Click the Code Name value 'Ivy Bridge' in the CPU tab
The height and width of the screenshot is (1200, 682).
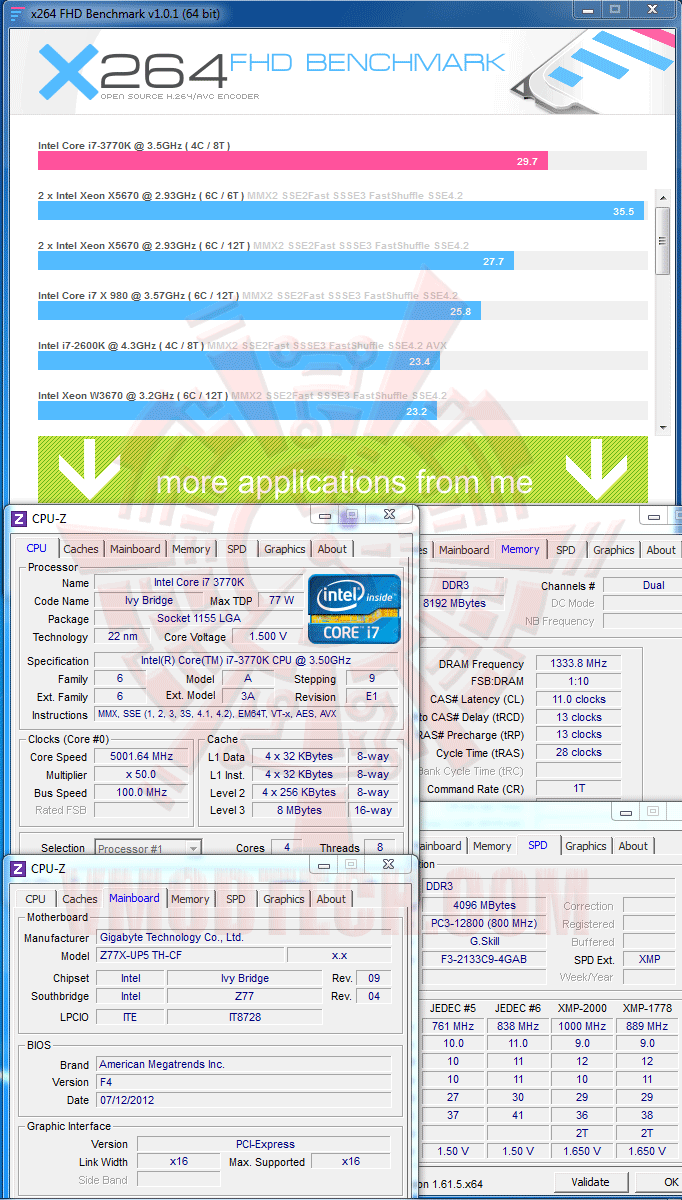[150, 601]
